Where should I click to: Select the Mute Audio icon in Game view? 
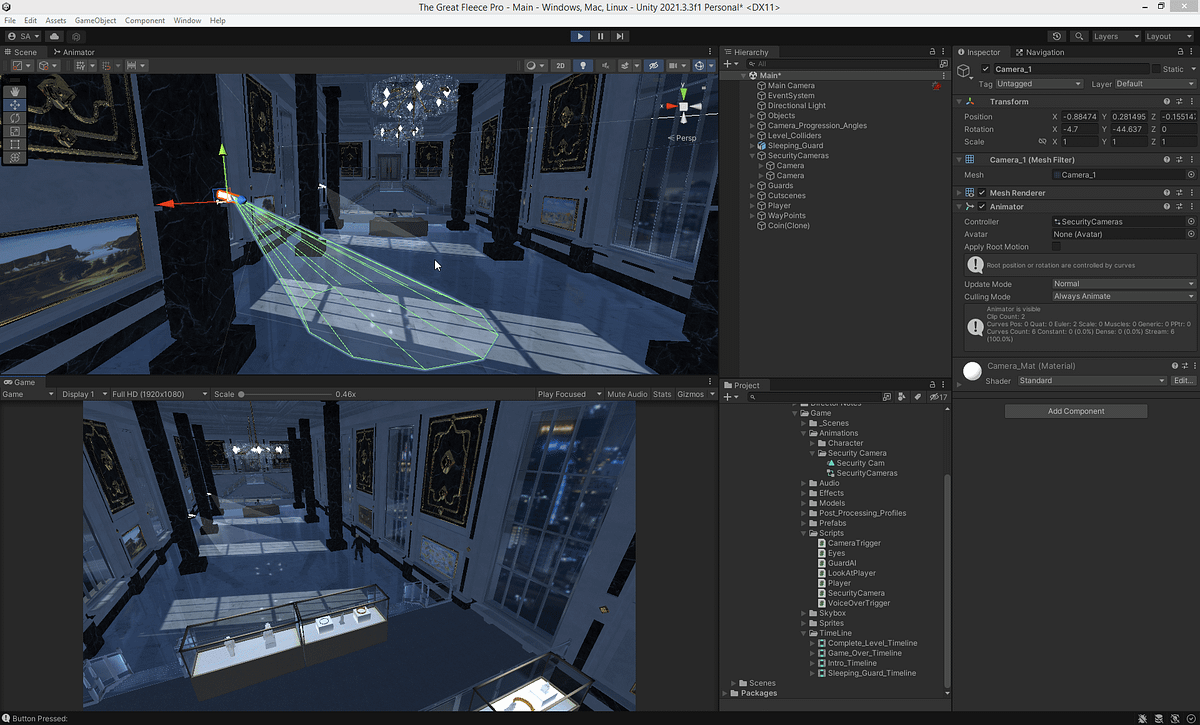click(628, 394)
